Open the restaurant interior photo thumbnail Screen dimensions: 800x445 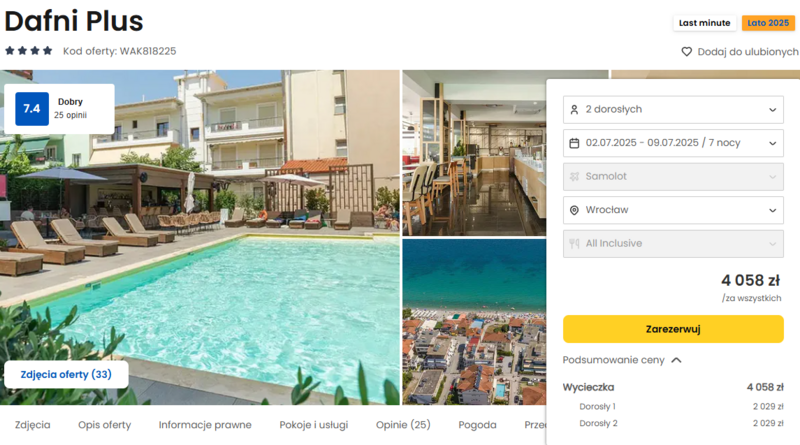point(474,153)
